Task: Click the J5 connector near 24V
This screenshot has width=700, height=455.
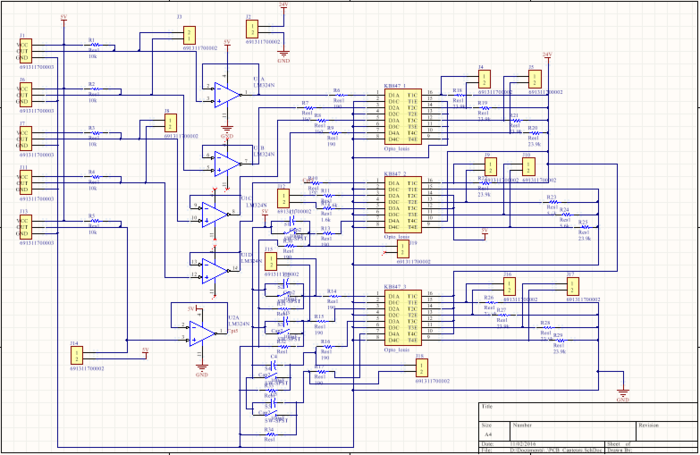Action: [x=534, y=79]
